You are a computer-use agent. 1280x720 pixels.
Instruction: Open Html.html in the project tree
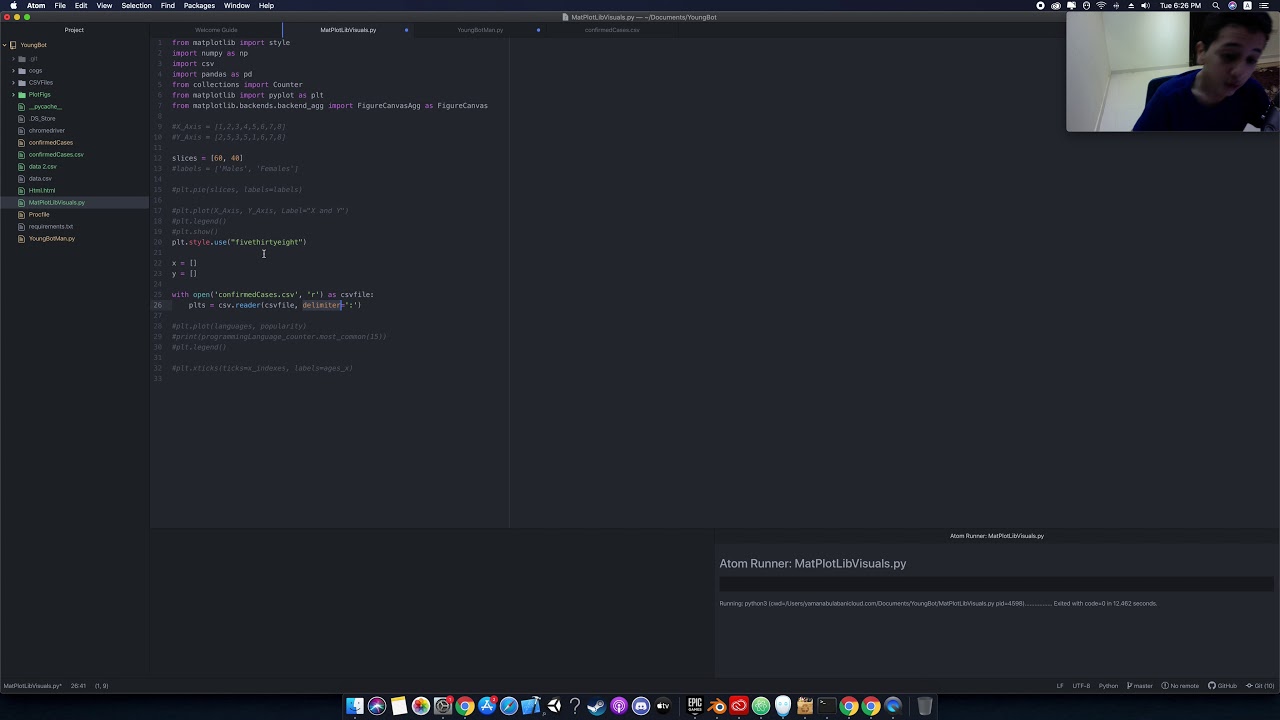coord(42,190)
